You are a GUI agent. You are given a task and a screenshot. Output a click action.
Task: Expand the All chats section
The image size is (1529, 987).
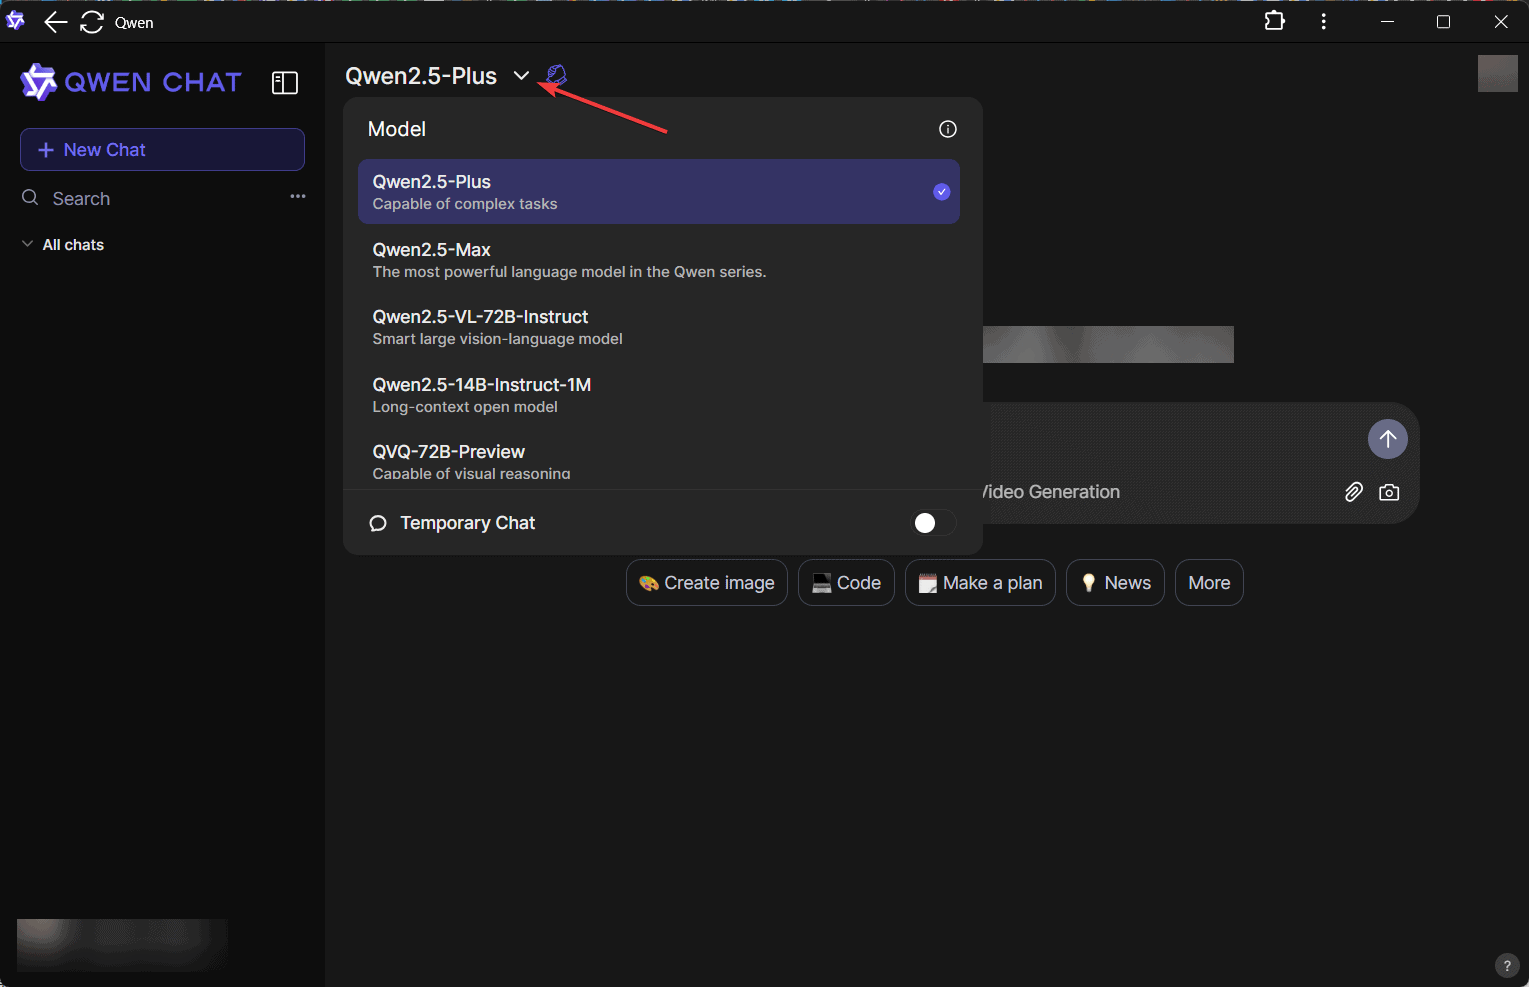pos(63,245)
